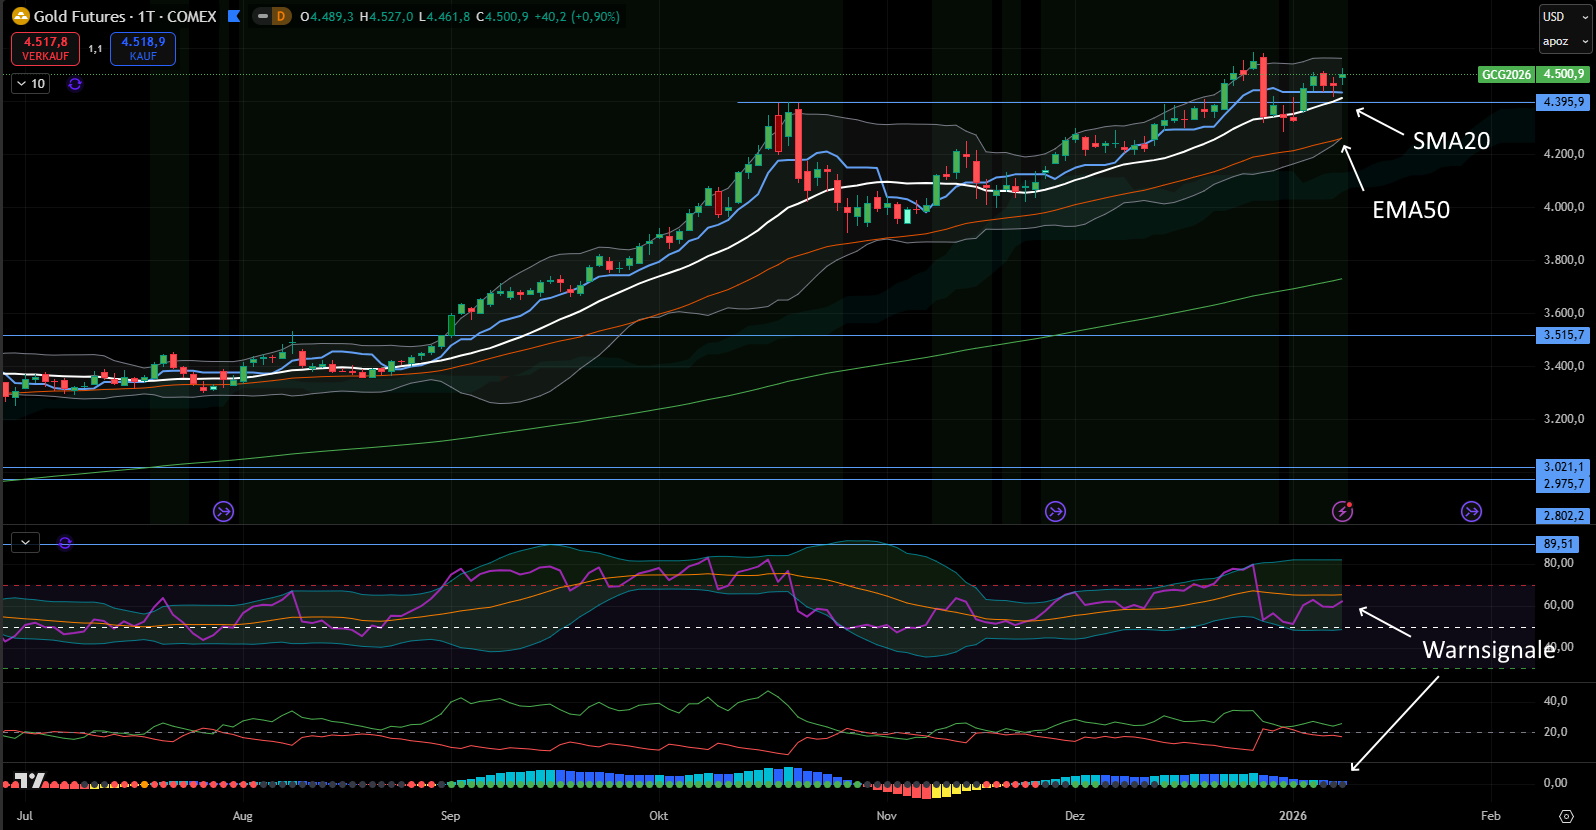Select the blue 4.395,9 horizontal line label
This screenshot has height=830, width=1596.
click(x=1562, y=102)
